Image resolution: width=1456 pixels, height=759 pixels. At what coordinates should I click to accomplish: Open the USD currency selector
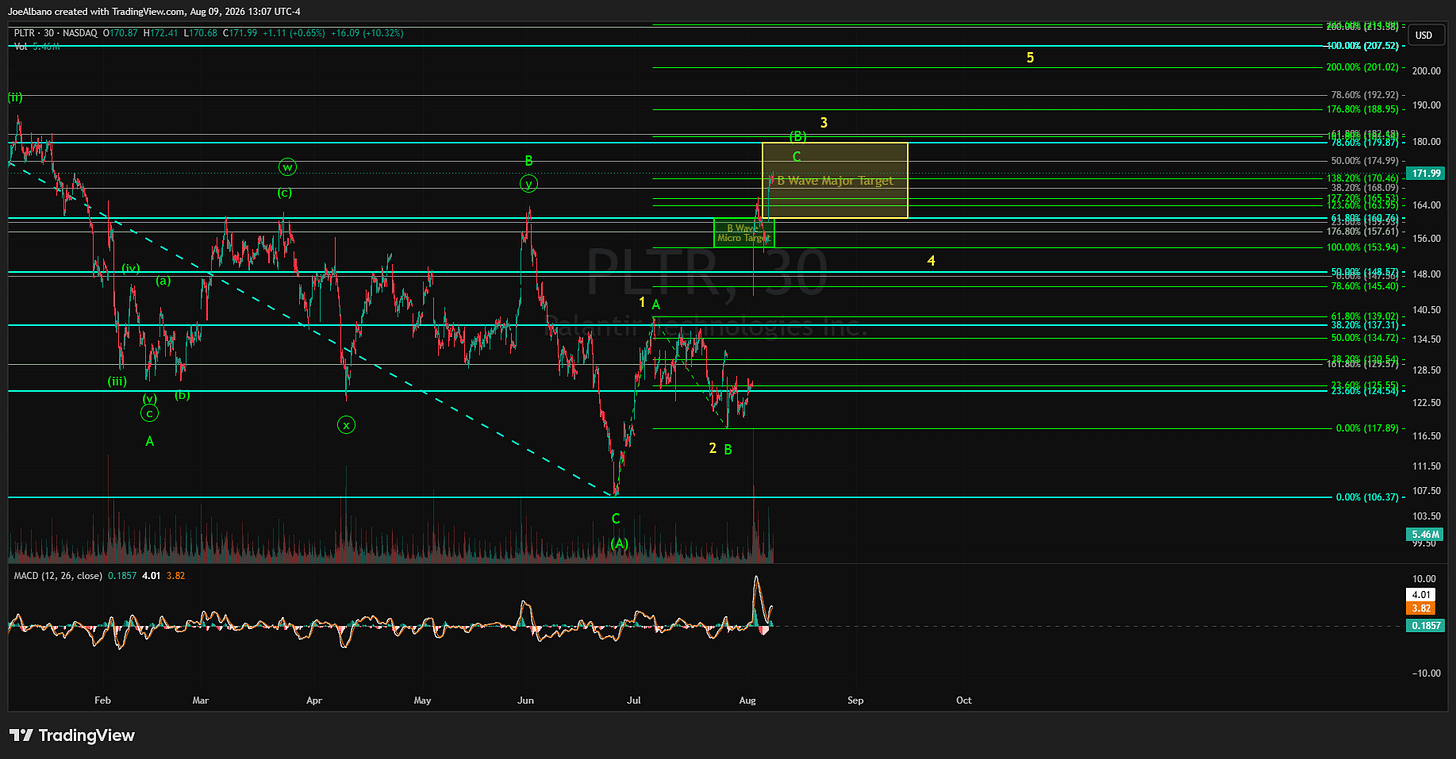click(x=1423, y=36)
